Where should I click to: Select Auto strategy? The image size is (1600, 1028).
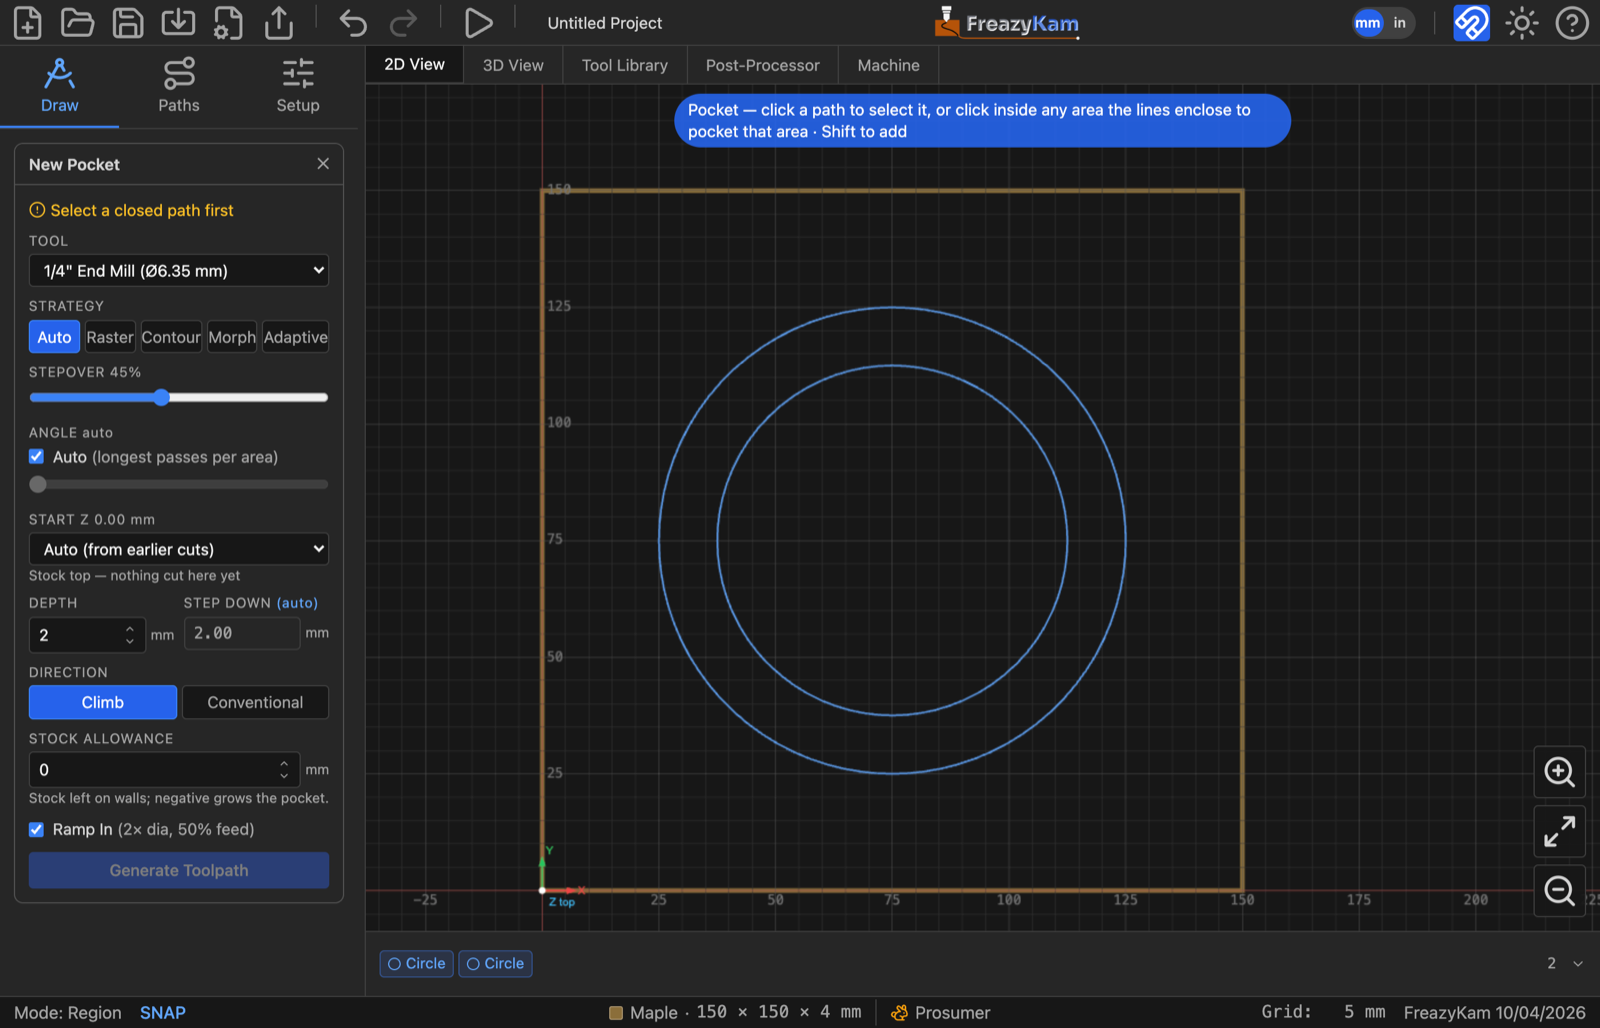(x=54, y=337)
